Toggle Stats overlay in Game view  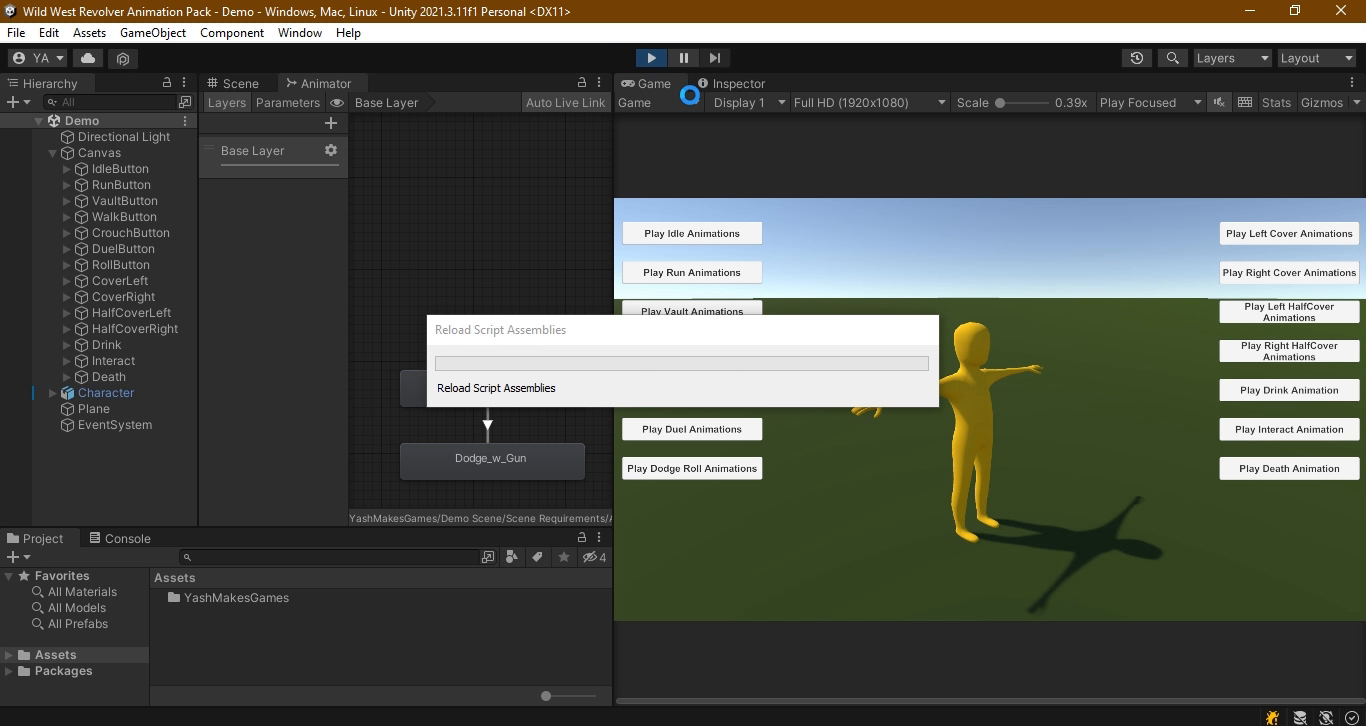tap(1276, 102)
